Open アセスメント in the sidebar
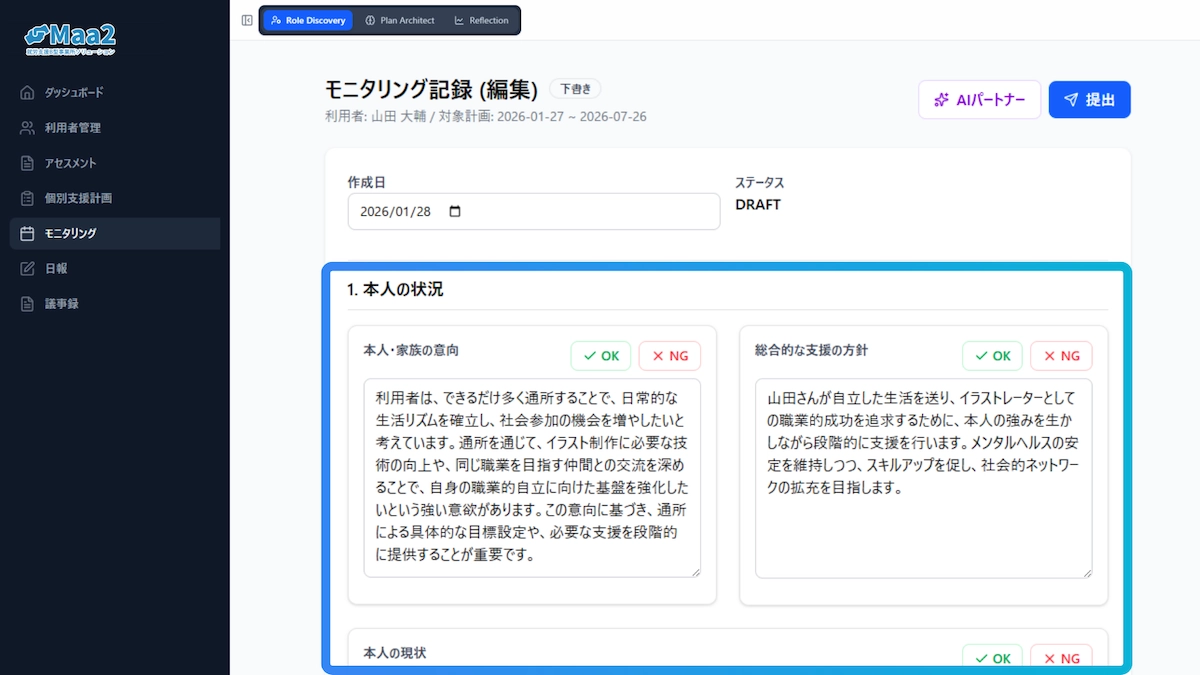 [70, 163]
